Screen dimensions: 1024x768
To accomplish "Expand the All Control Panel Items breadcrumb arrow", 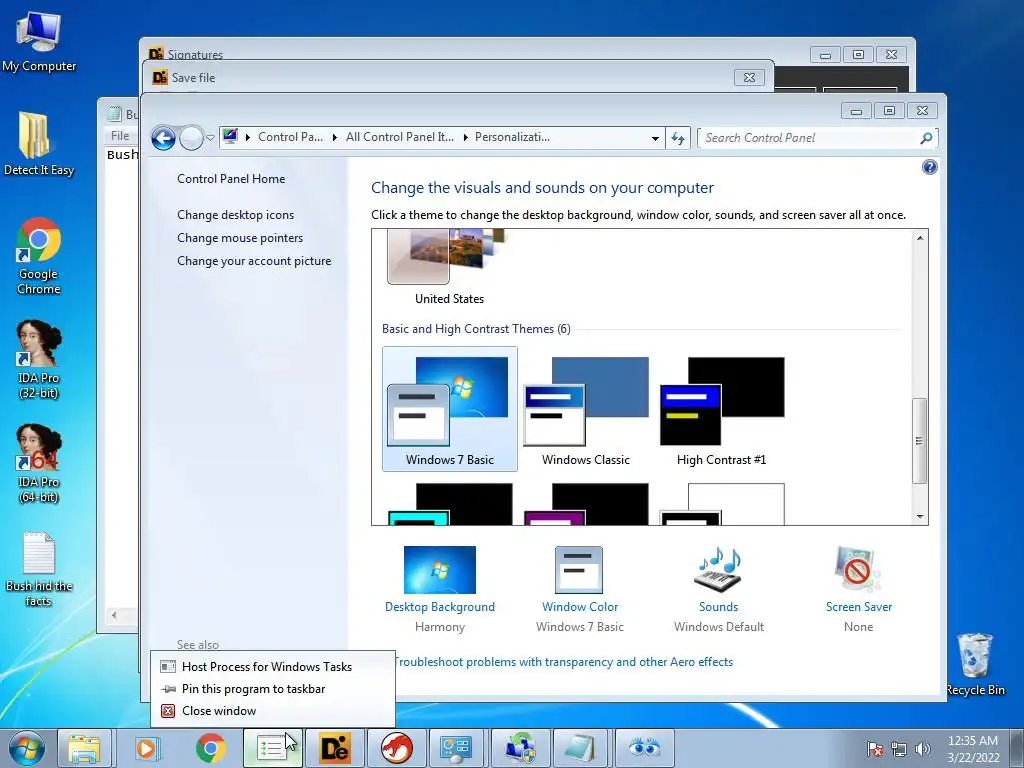I will coord(466,137).
